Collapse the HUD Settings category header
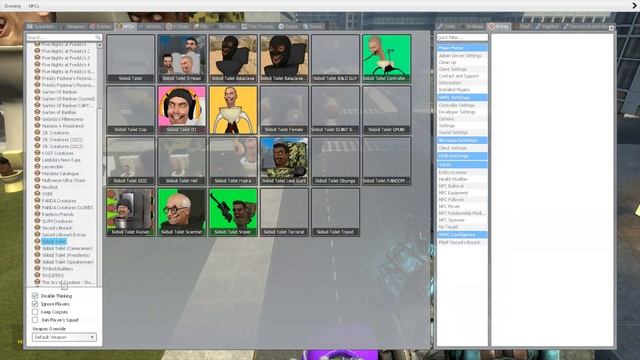640x360 pixels. pos(462,156)
